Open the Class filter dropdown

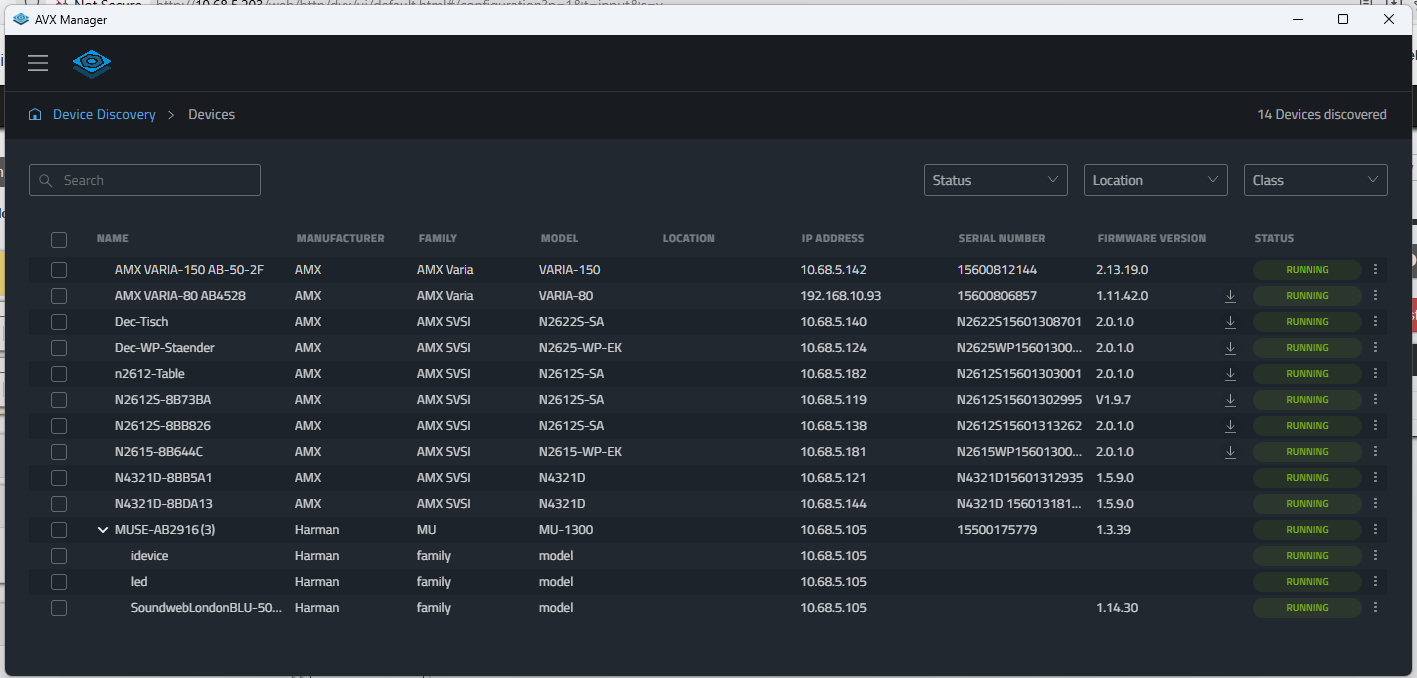(x=1315, y=180)
